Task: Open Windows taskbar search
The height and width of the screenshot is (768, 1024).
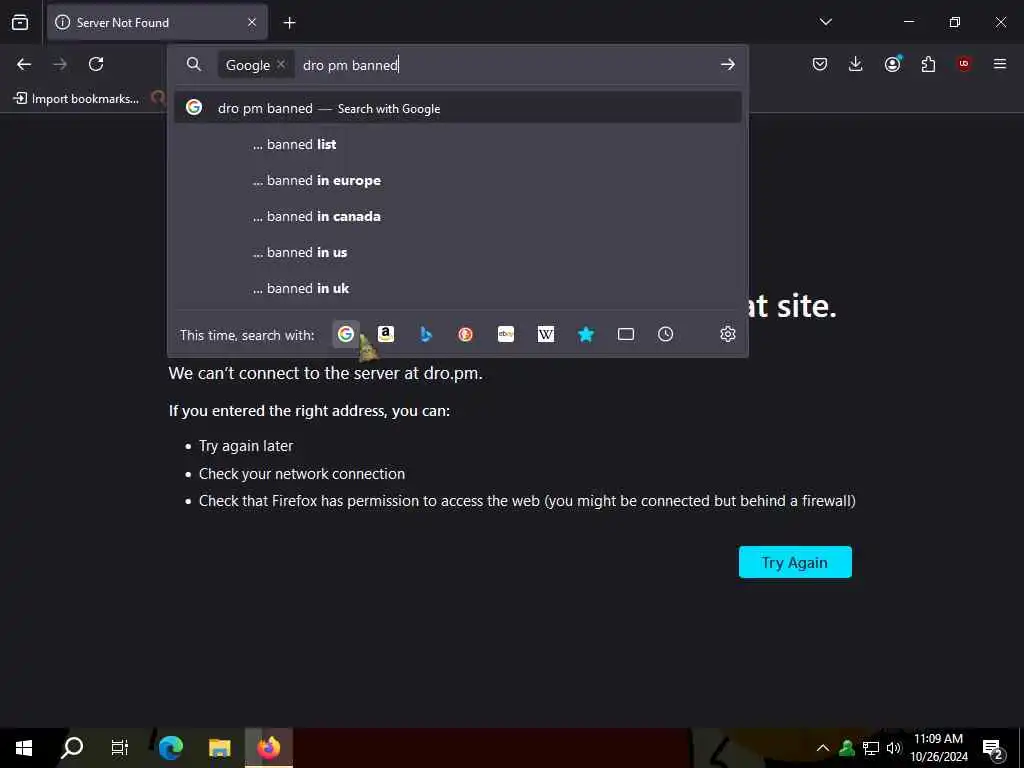Action: click(72, 748)
